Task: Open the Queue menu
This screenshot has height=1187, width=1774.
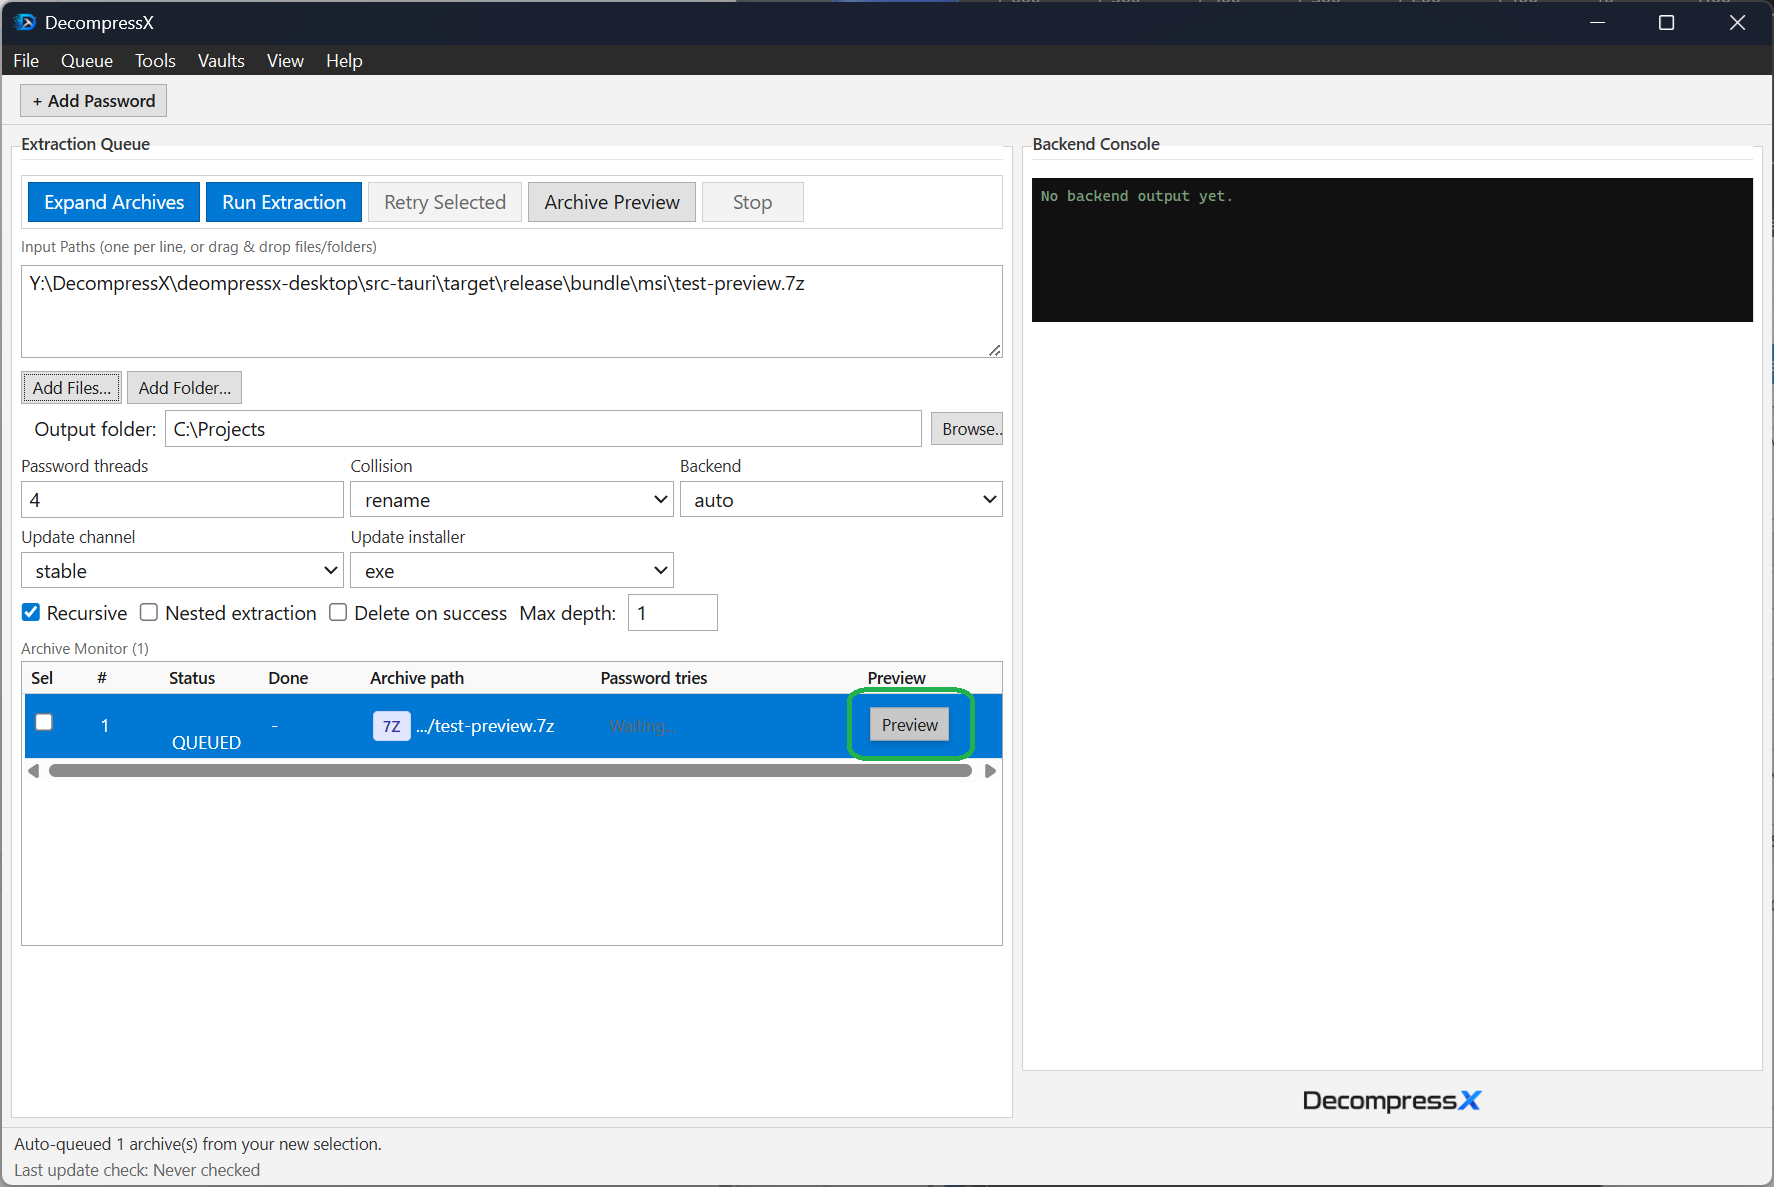Action: pyautogui.click(x=87, y=61)
